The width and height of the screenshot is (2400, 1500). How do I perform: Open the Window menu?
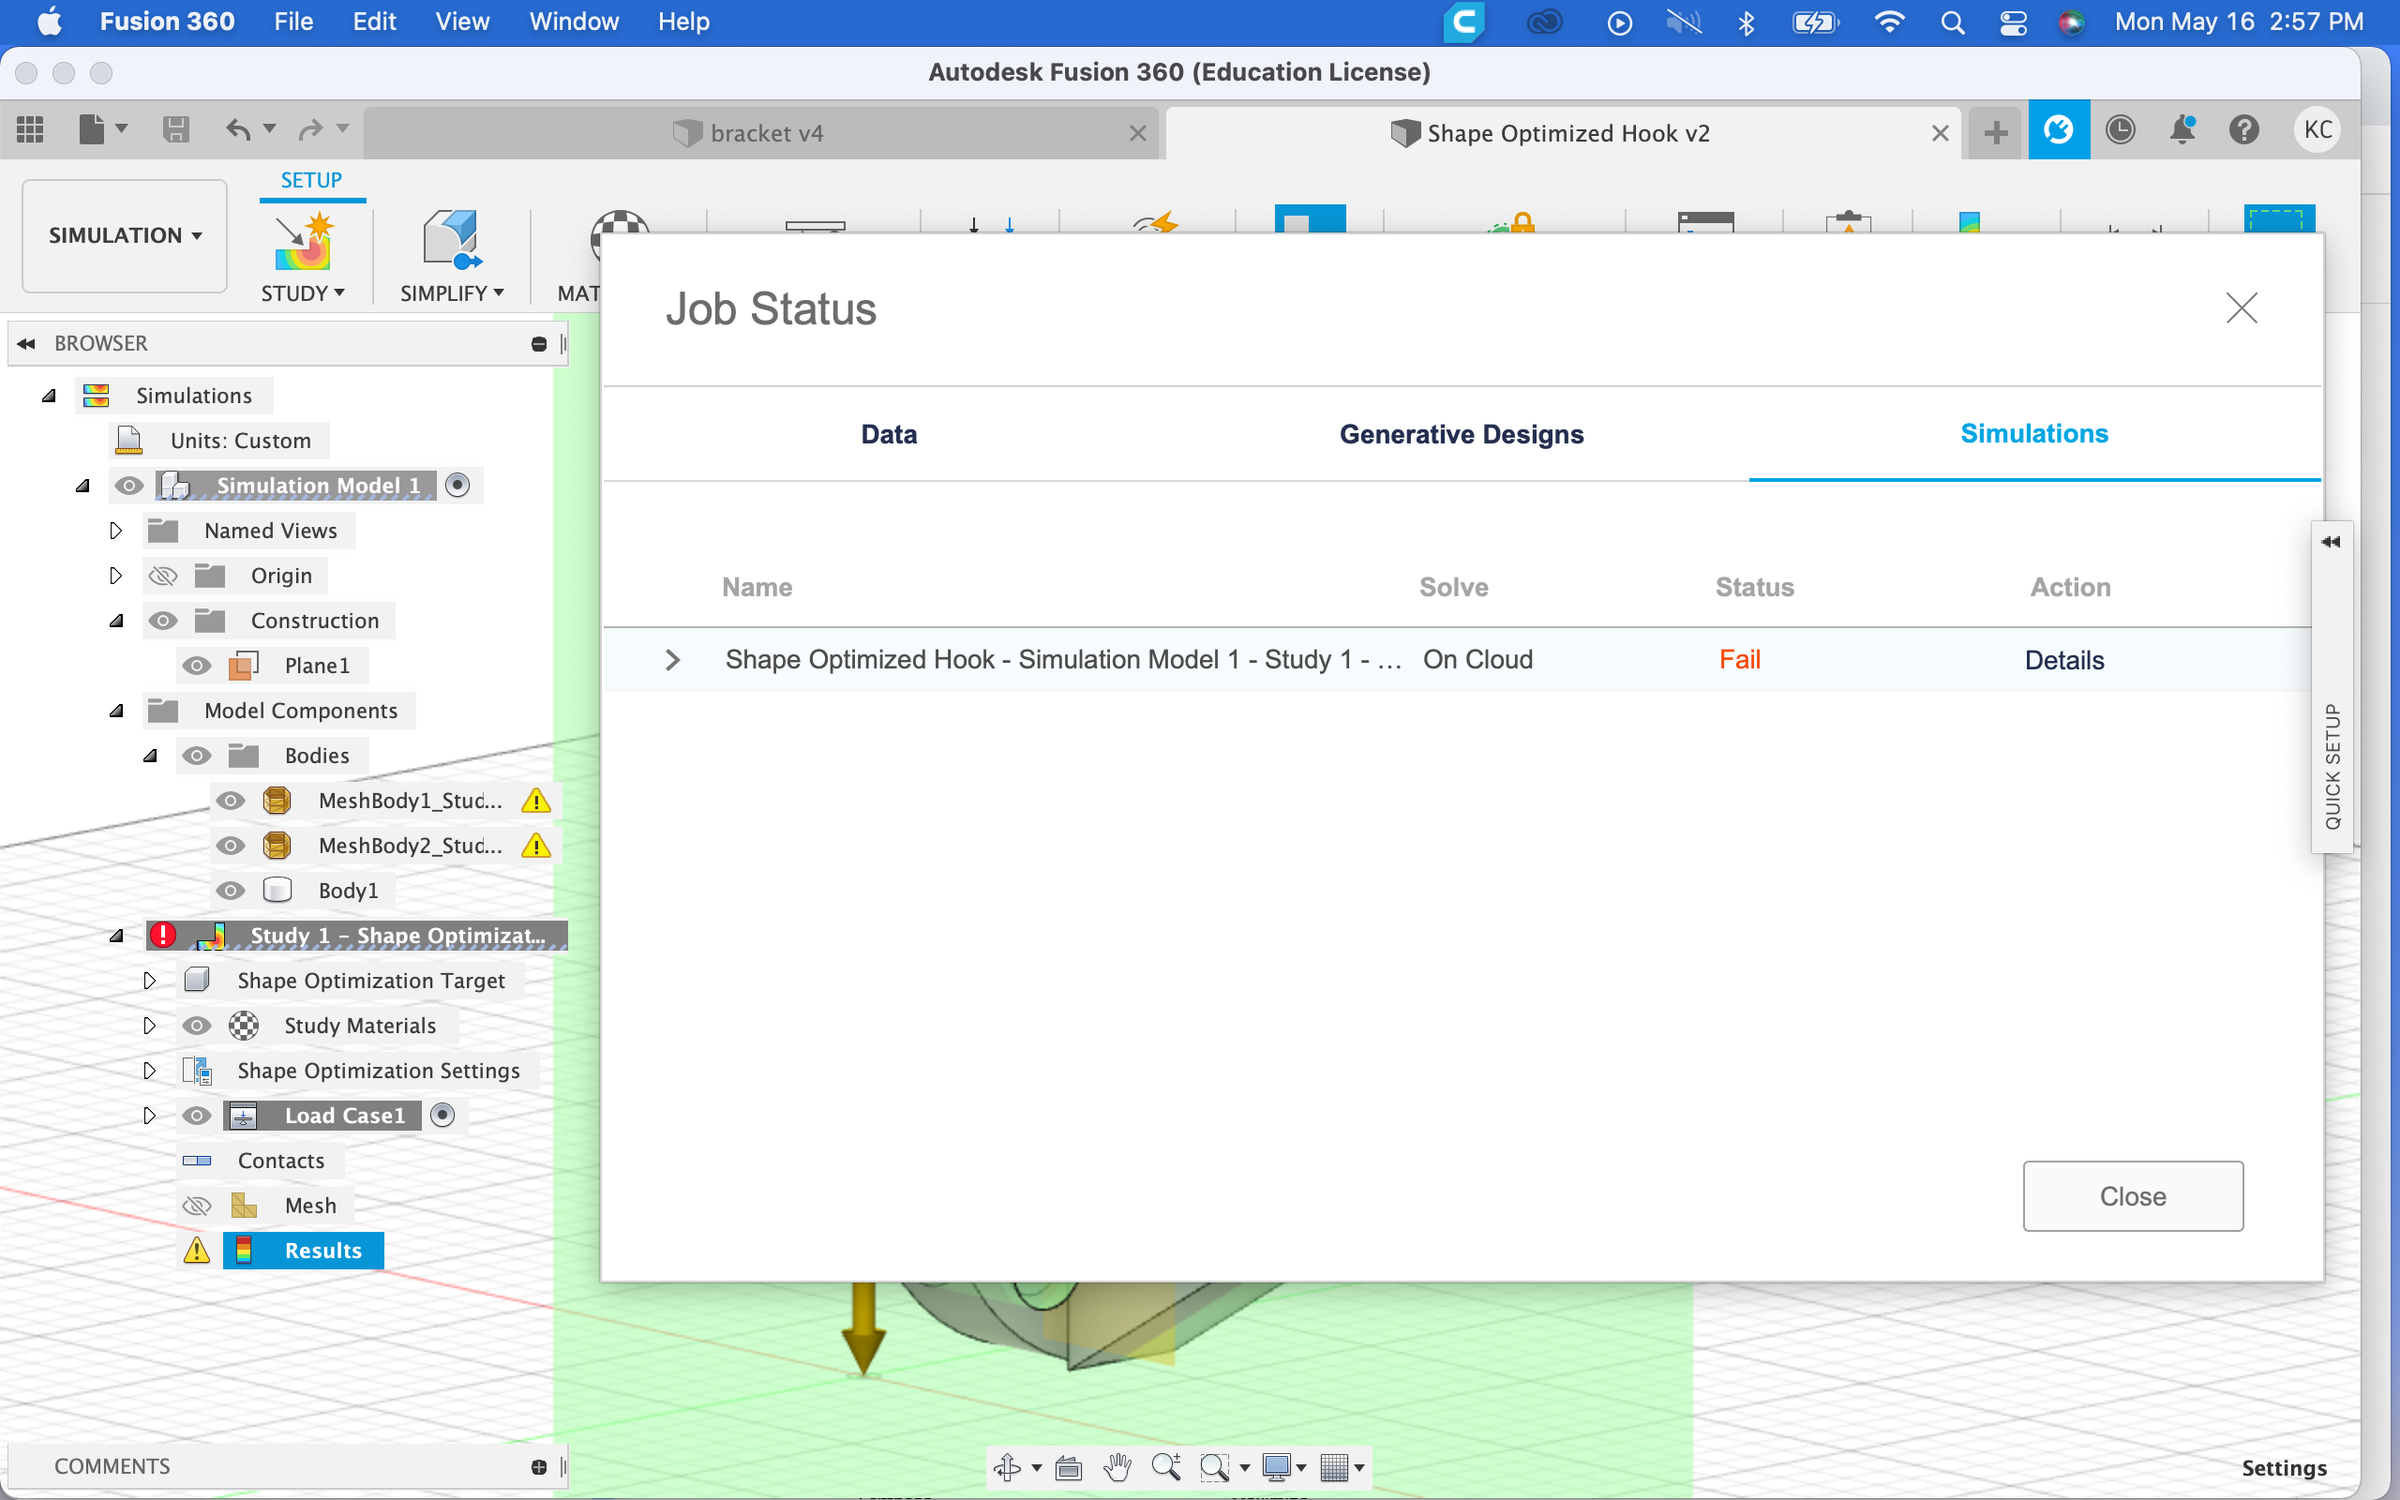(573, 21)
